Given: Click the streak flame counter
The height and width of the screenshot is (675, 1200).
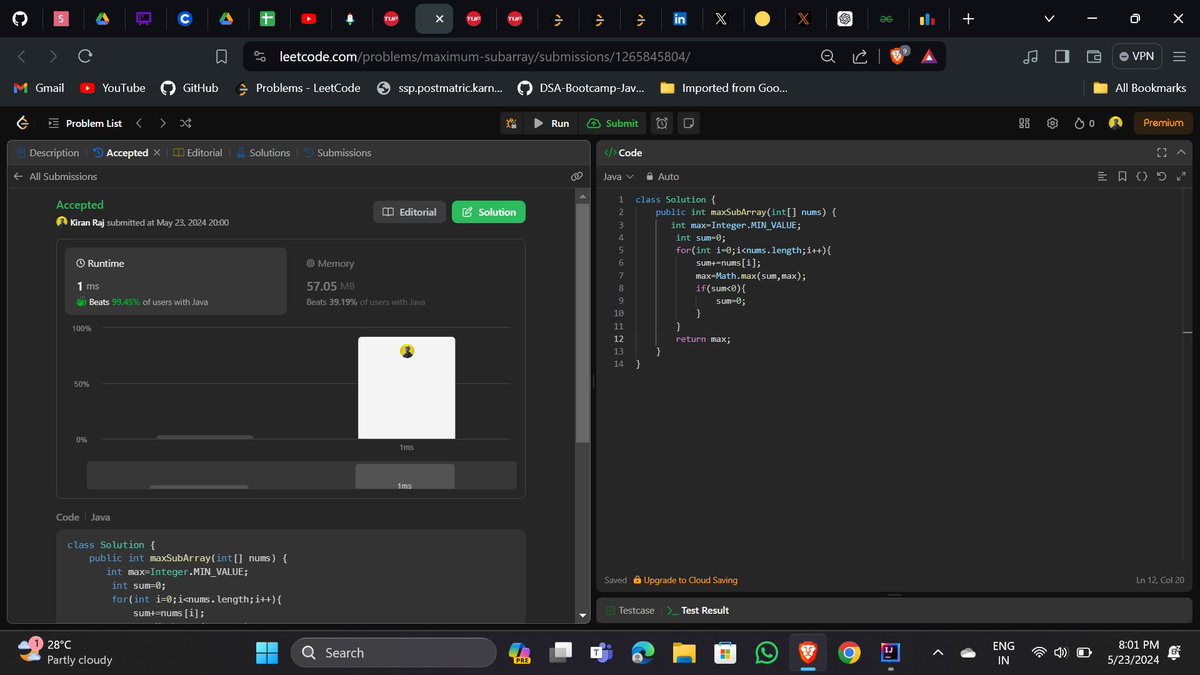Looking at the screenshot, I should [x=1085, y=123].
